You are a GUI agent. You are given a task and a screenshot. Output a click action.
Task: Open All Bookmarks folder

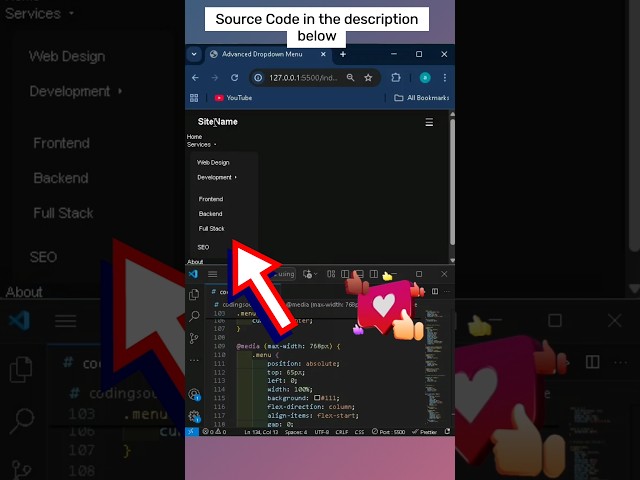point(422,98)
